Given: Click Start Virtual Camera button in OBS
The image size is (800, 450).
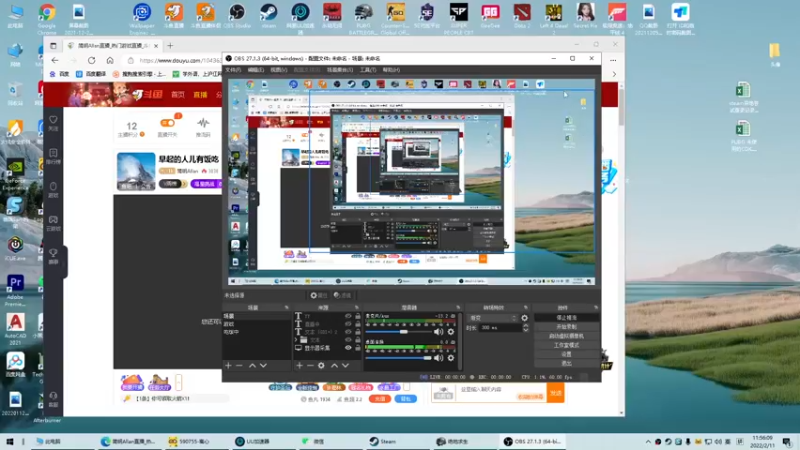Looking at the screenshot, I should point(566,336).
